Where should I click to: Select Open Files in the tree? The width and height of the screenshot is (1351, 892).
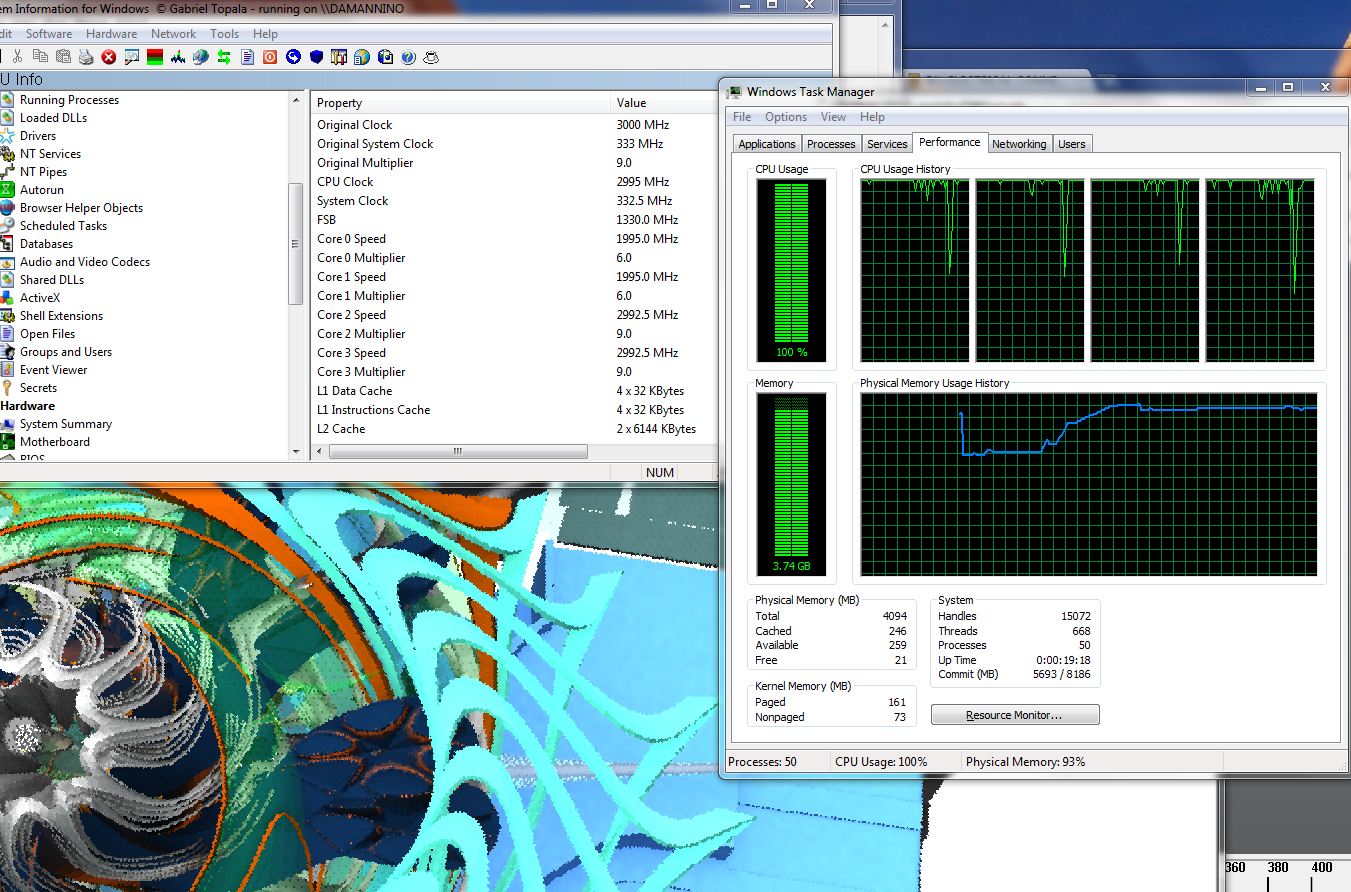47,334
